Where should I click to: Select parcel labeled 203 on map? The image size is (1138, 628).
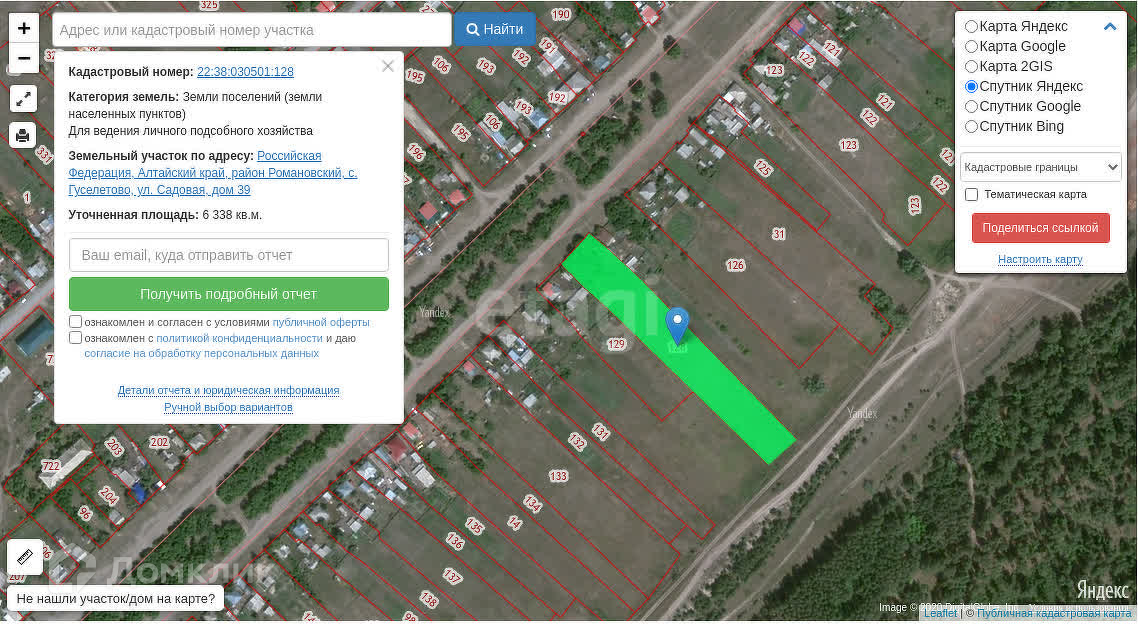click(x=114, y=446)
